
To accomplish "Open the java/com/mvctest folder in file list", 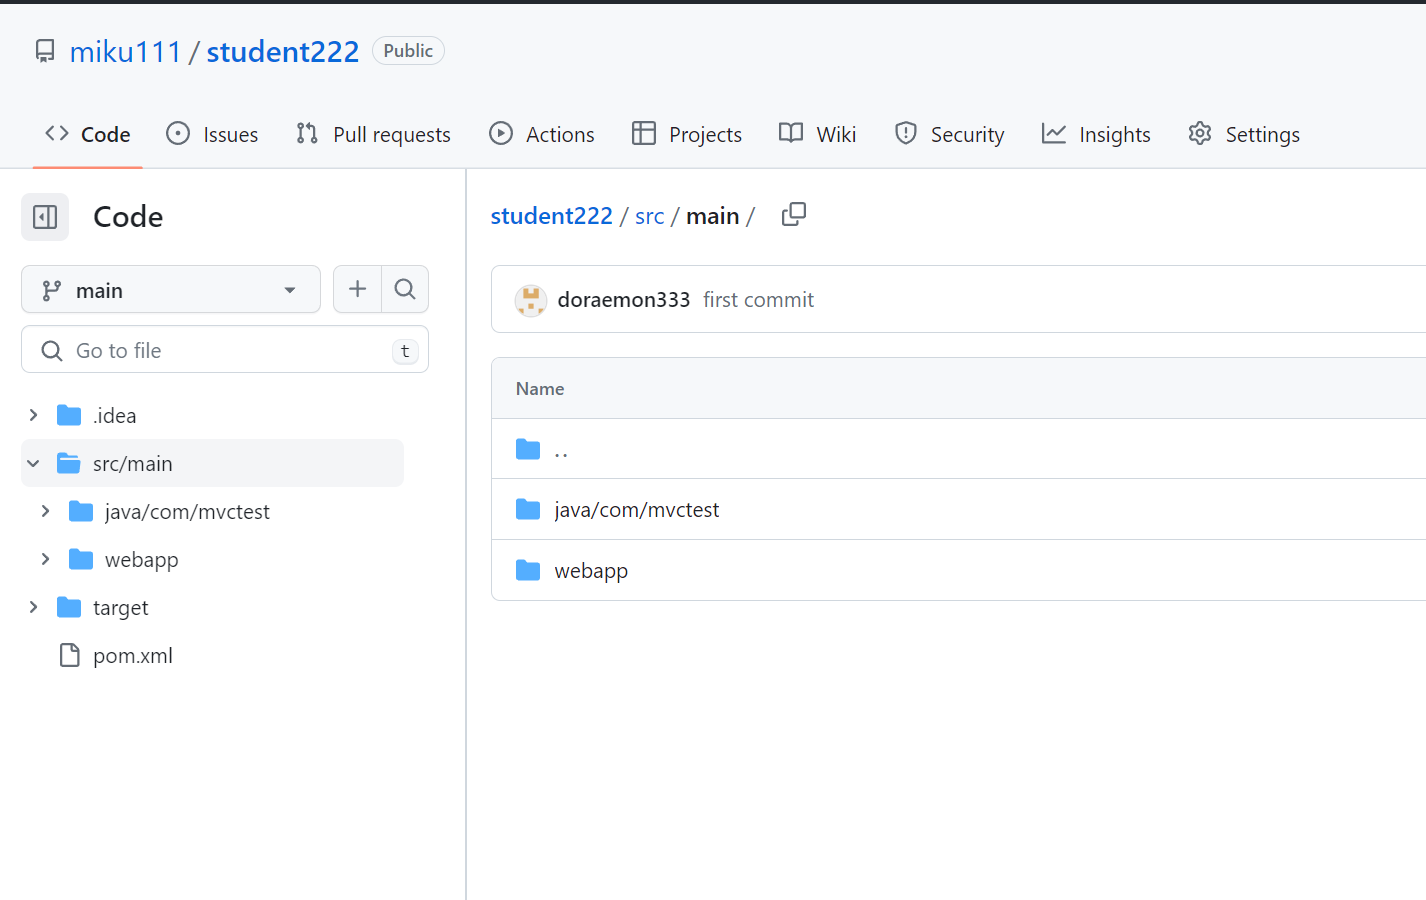I will point(636,509).
